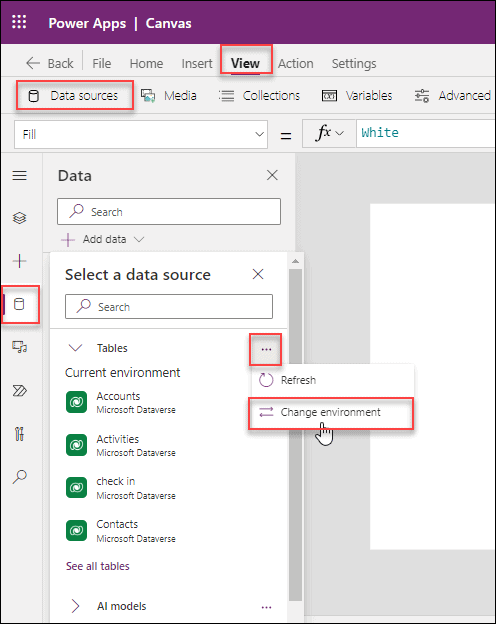Open the Advanced tools icon in left rail
The height and width of the screenshot is (624, 496).
click(x=20, y=434)
